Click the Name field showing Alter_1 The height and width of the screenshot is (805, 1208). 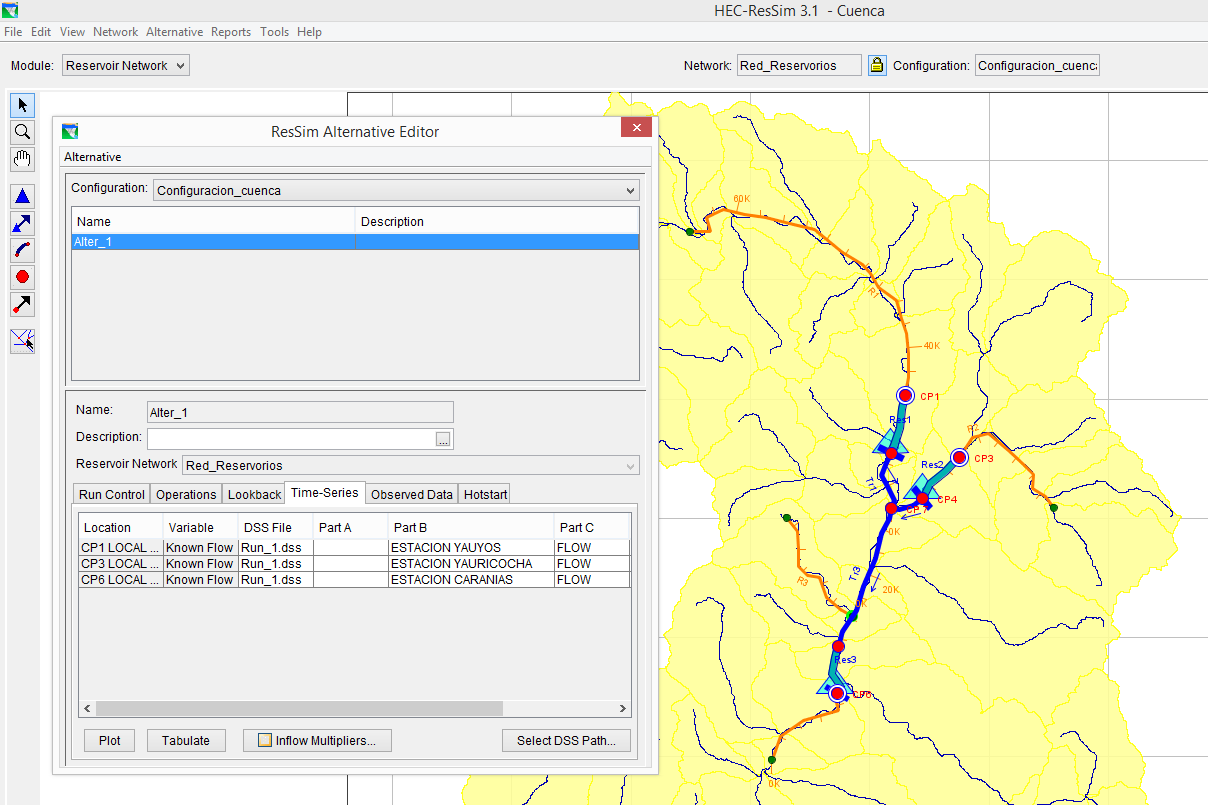299,412
